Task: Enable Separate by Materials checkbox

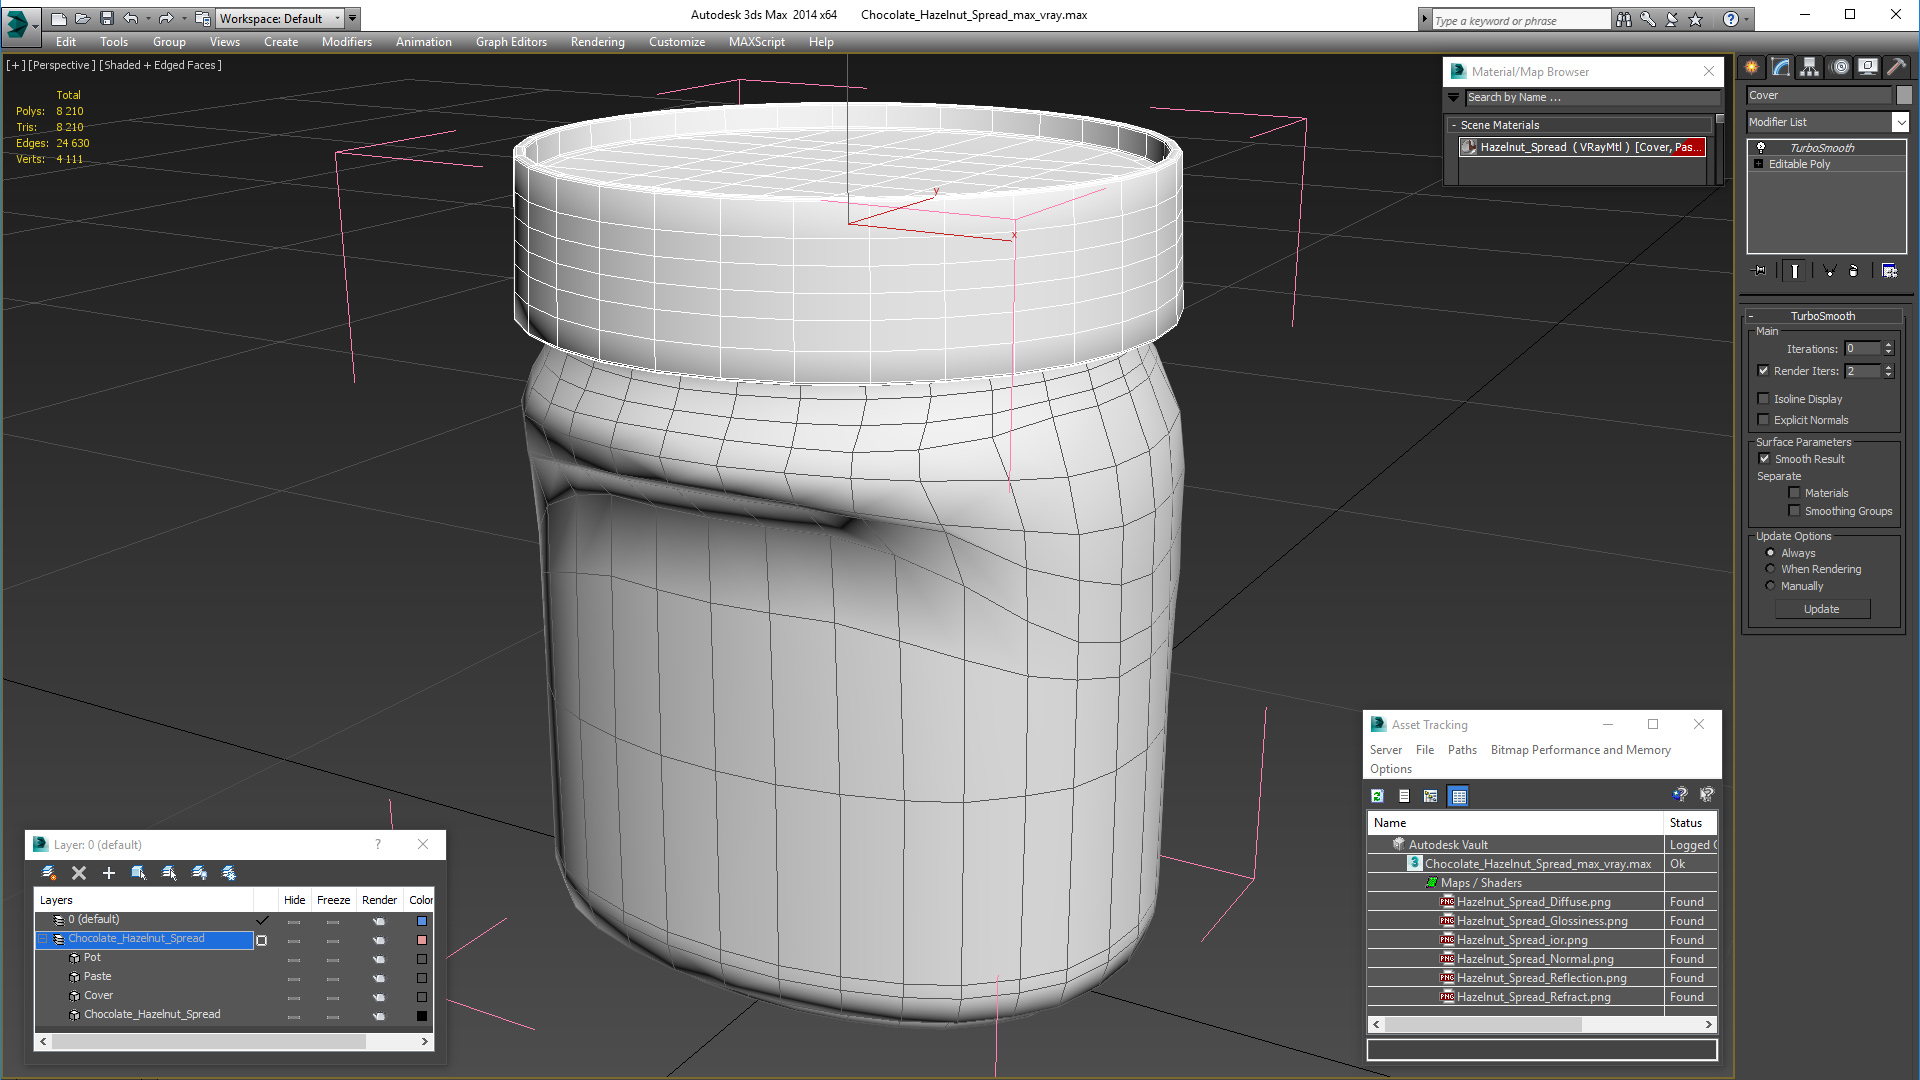Action: pos(1794,493)
